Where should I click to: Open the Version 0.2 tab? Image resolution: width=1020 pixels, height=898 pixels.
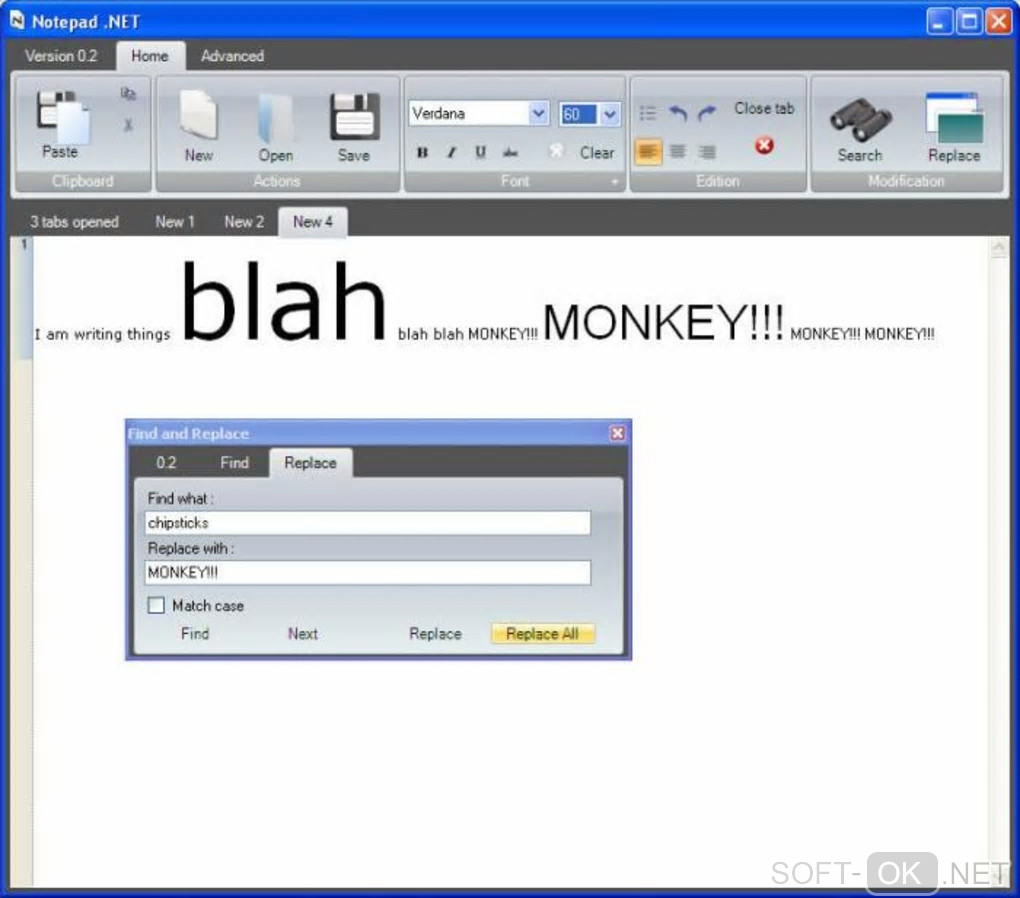pos(61,57)
